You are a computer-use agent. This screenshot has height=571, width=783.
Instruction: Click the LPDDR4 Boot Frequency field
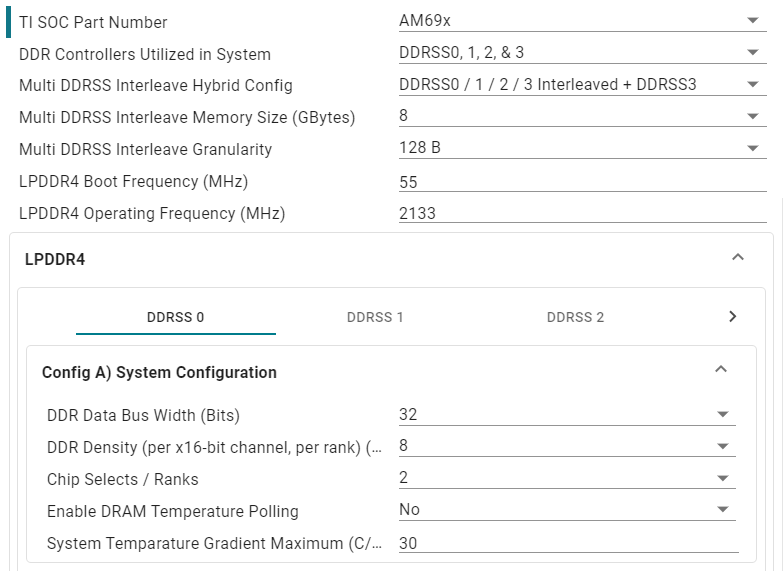point(582,182)
